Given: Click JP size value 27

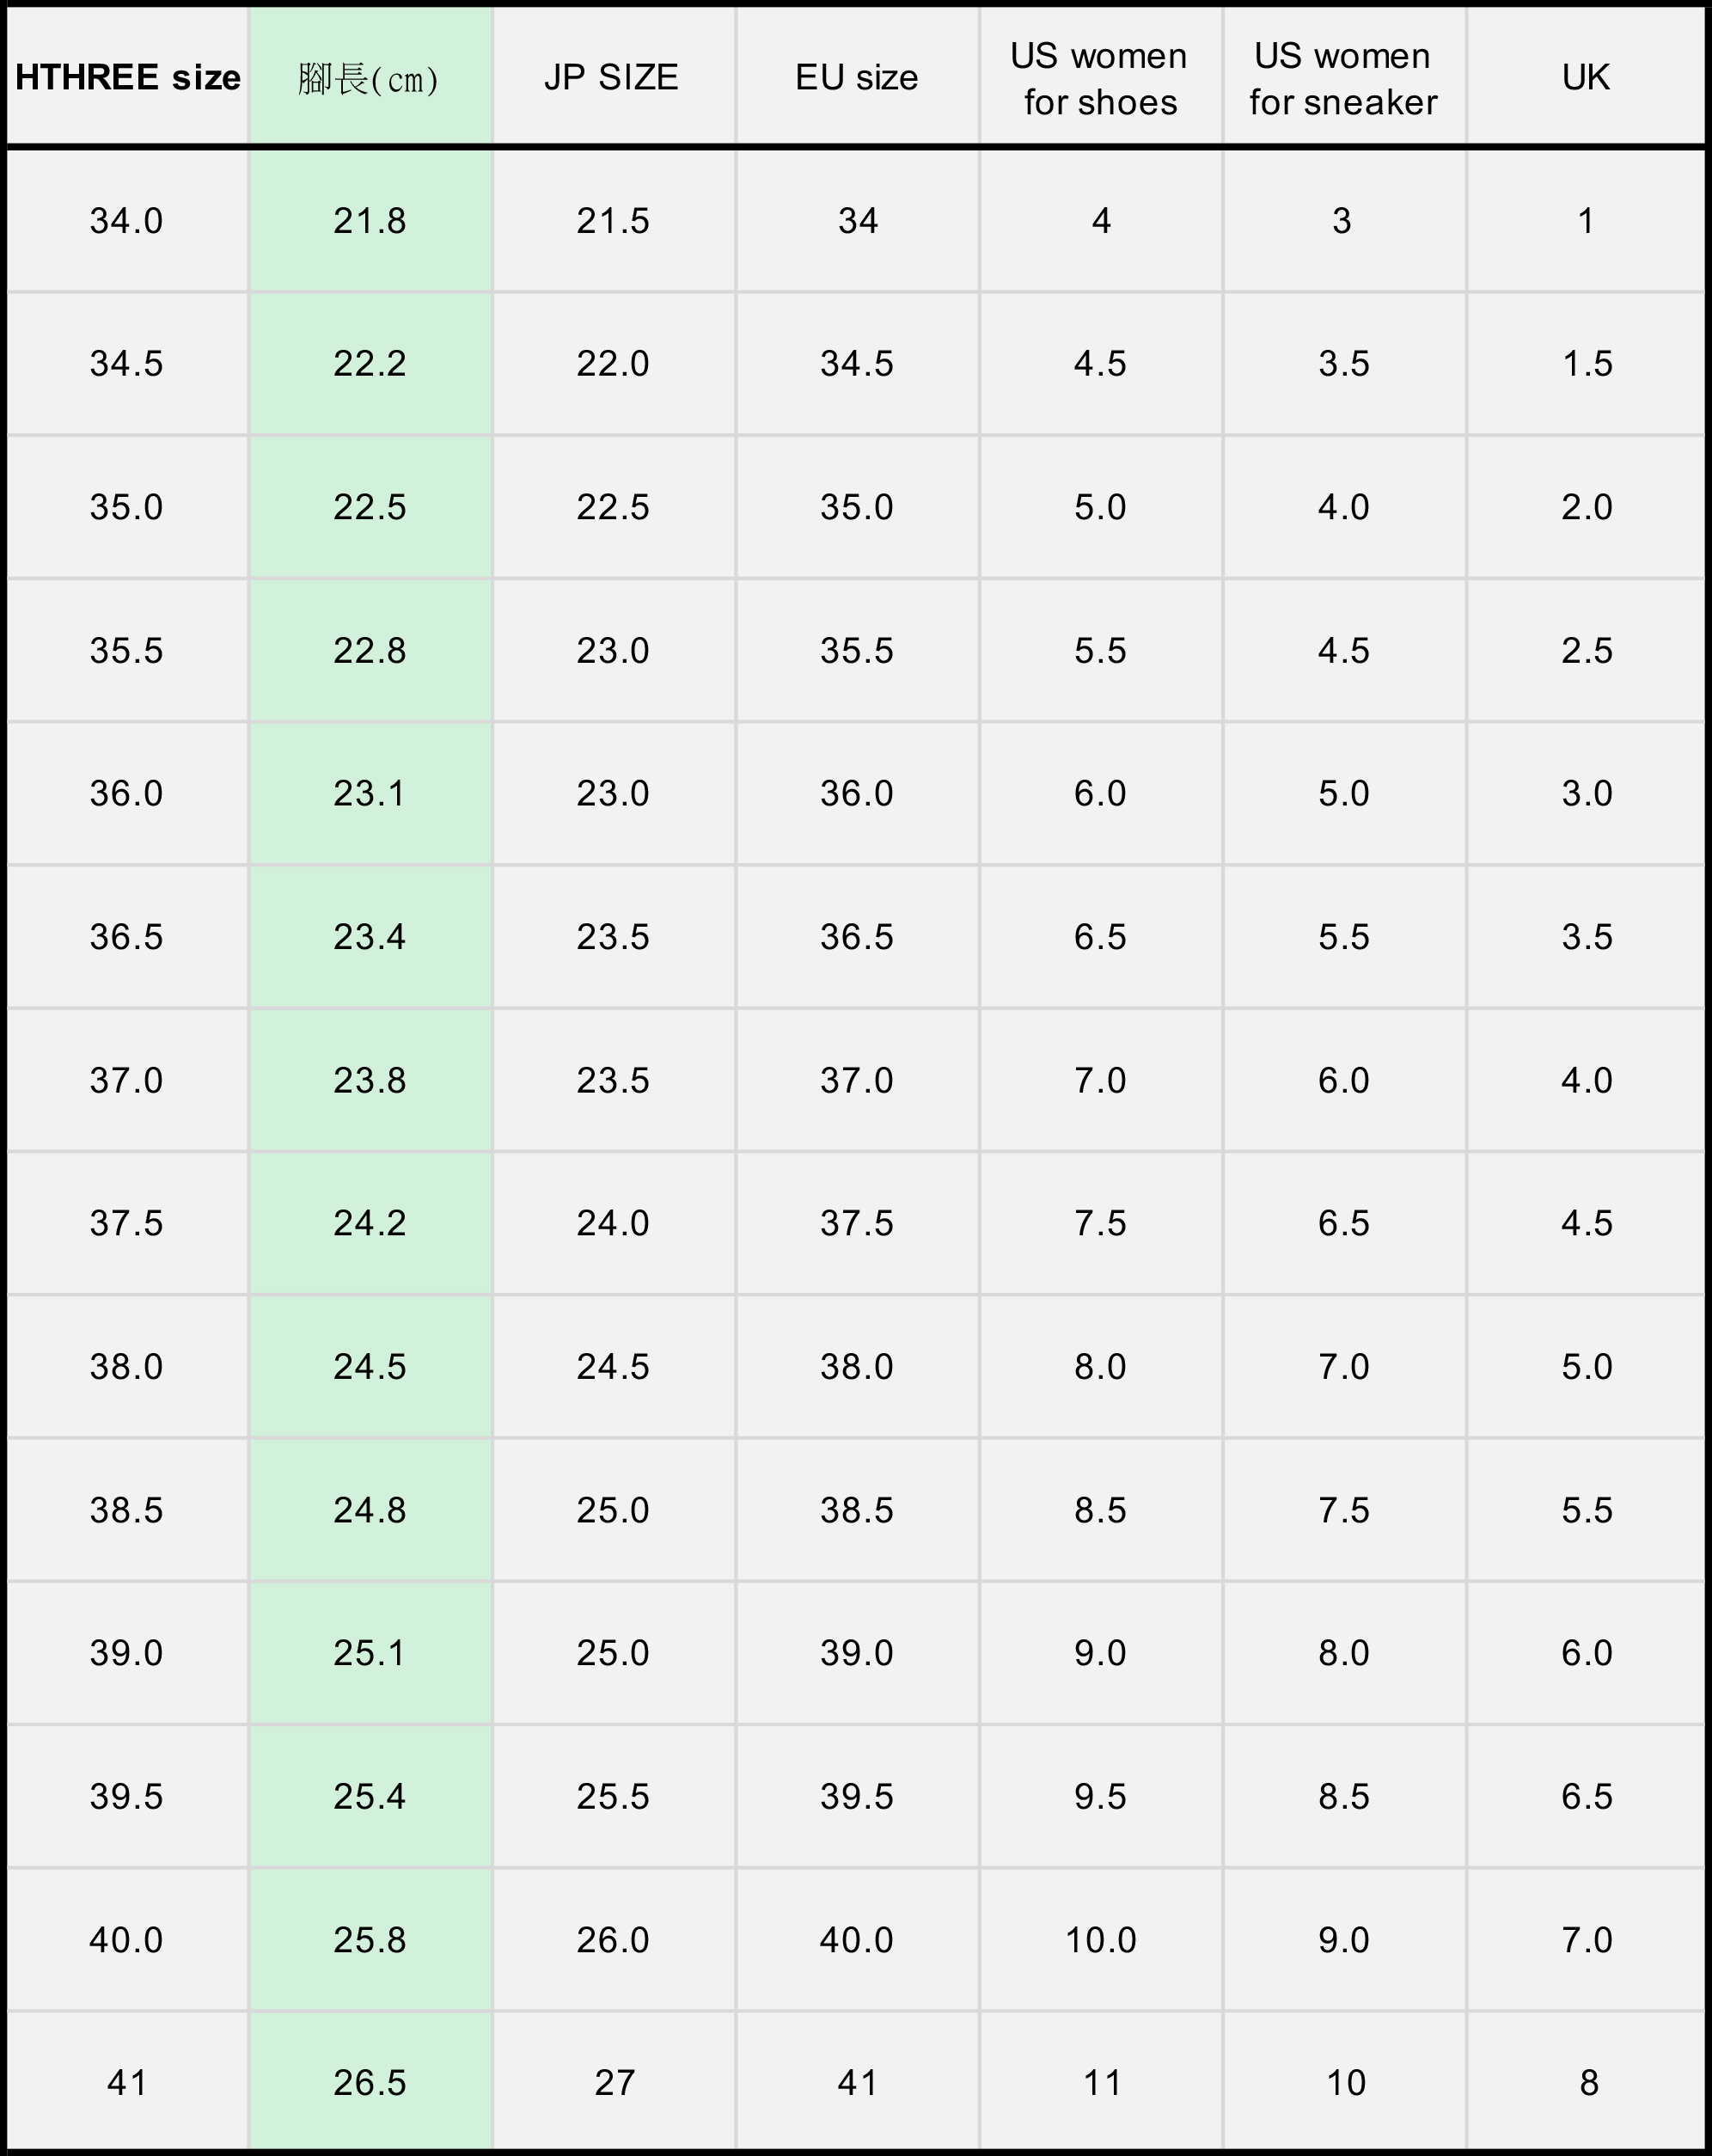Looking at the screenshot, I should pos(613,2082).
